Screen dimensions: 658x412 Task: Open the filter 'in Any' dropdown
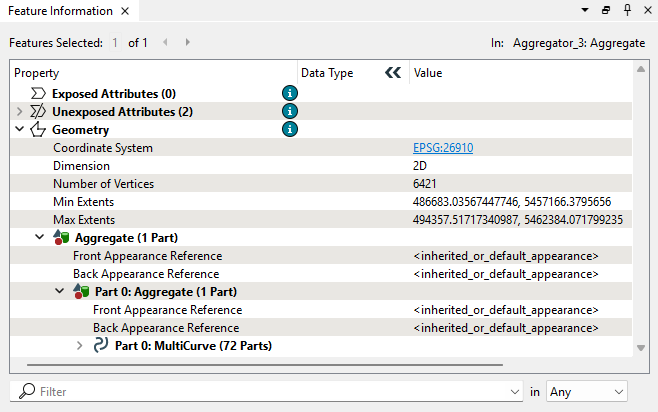(x=586, y=392)
